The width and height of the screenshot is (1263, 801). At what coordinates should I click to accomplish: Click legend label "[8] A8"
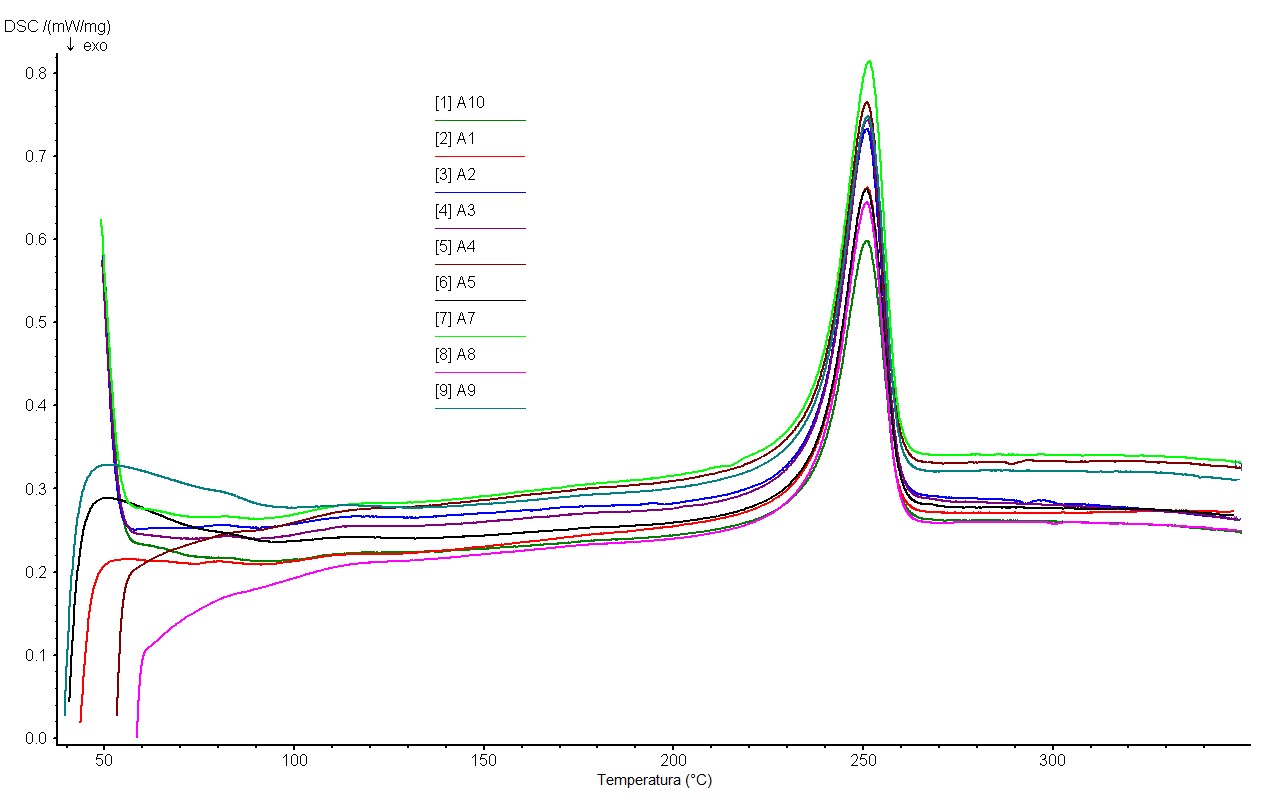[455, 355]
